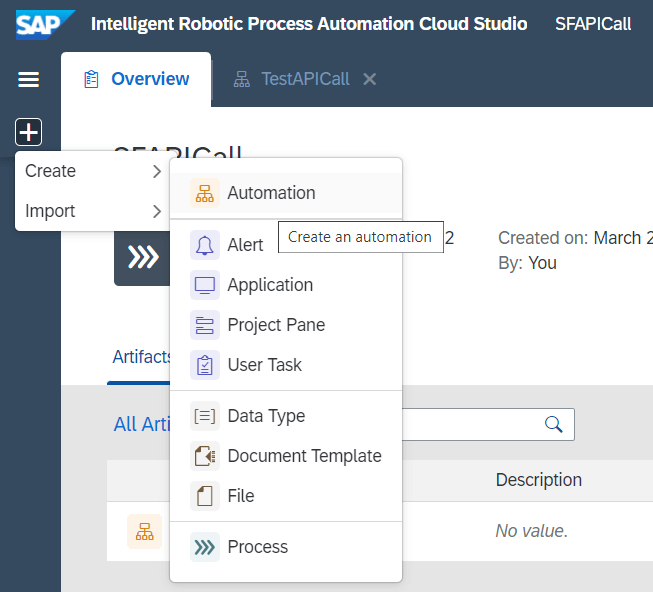Click the Intelligent Robotic Process Automation title
This screenshot has height=592, width=653.
(309, 24)
